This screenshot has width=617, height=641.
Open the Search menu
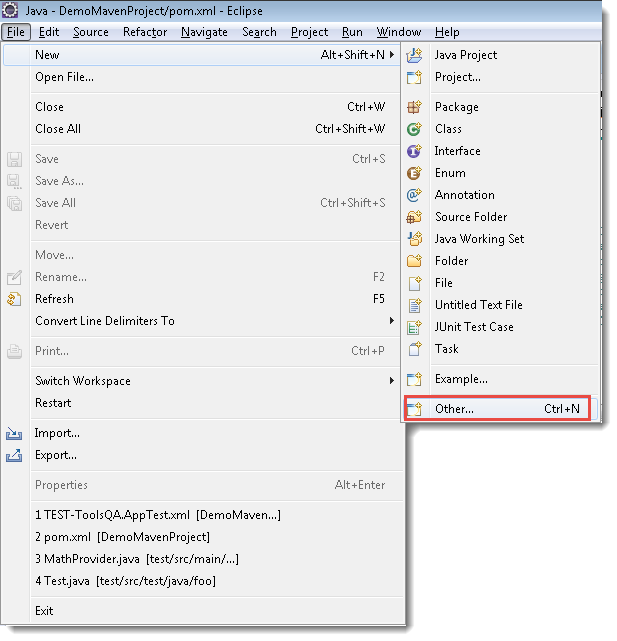(x=262, y=32)
